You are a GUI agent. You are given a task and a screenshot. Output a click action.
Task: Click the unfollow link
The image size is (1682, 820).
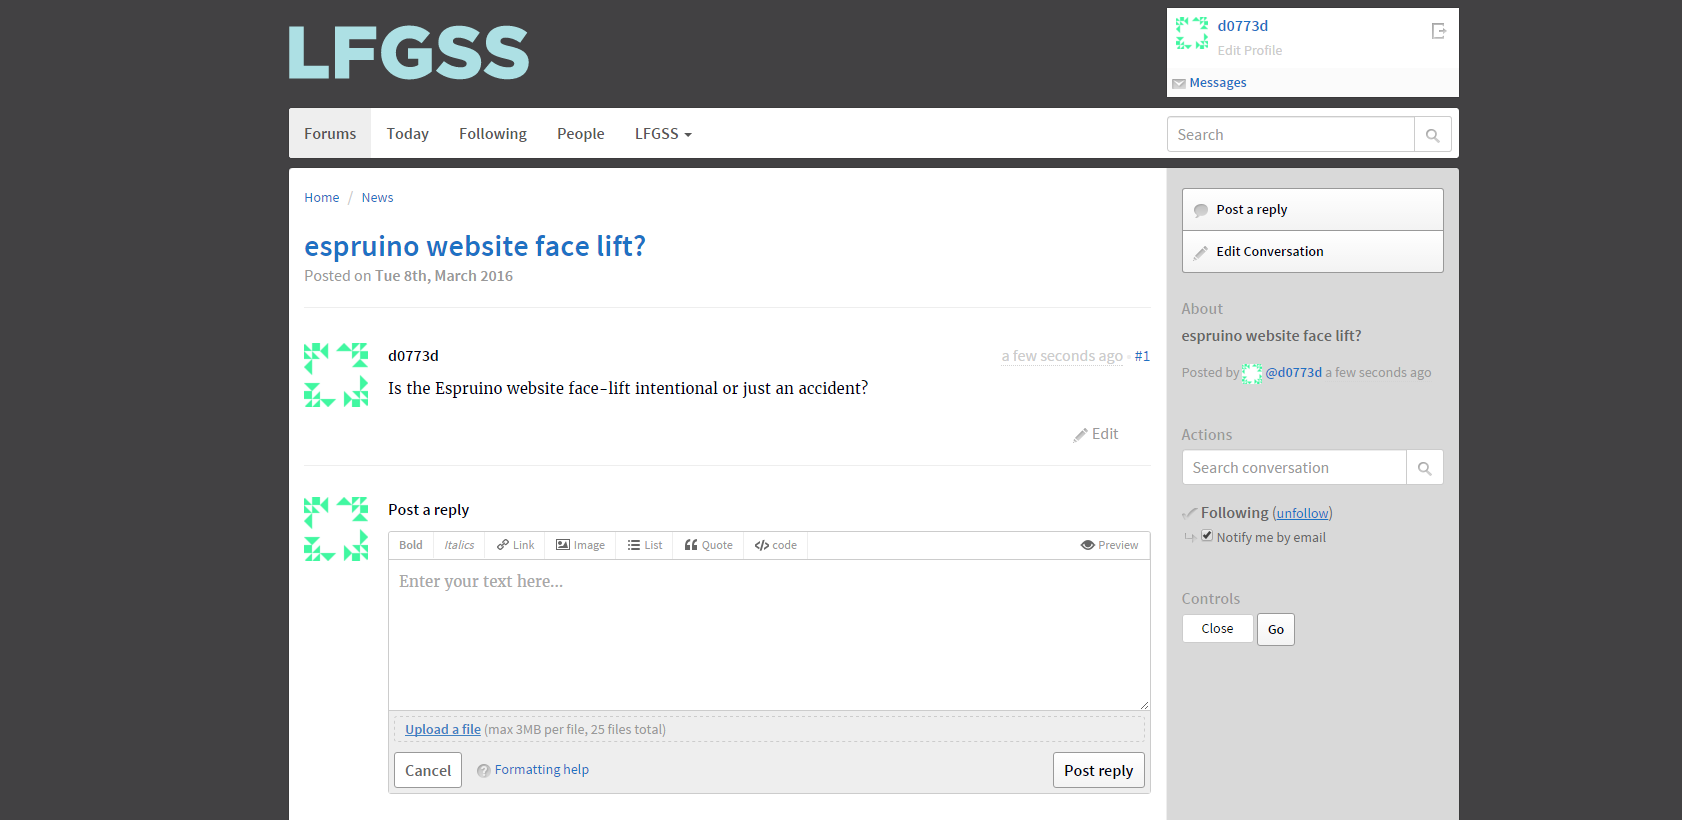pyautogui.click(x=1302, y=513)
